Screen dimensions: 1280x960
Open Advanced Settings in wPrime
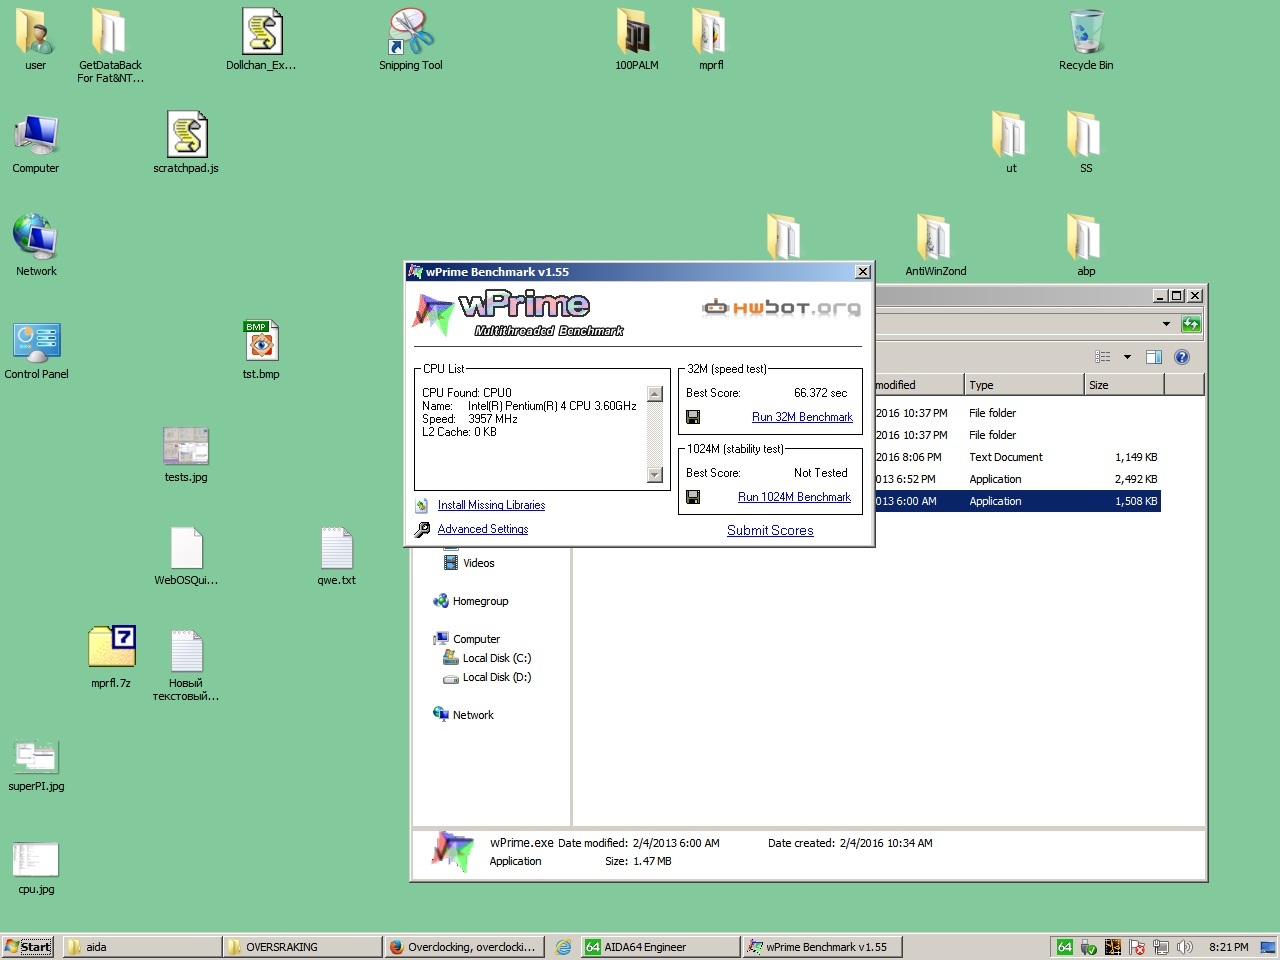click(x=483, y=529)
